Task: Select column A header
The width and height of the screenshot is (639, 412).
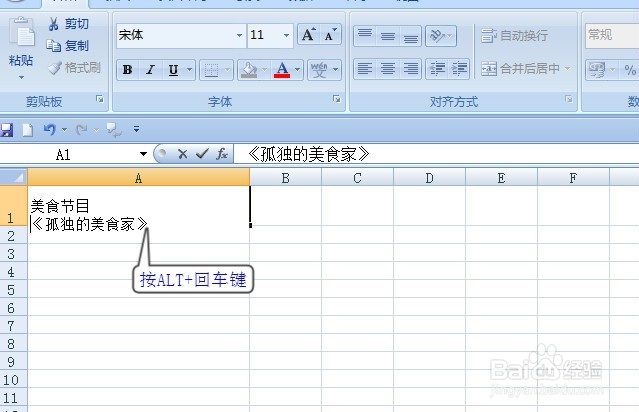Action: click(x=139, y=178)
